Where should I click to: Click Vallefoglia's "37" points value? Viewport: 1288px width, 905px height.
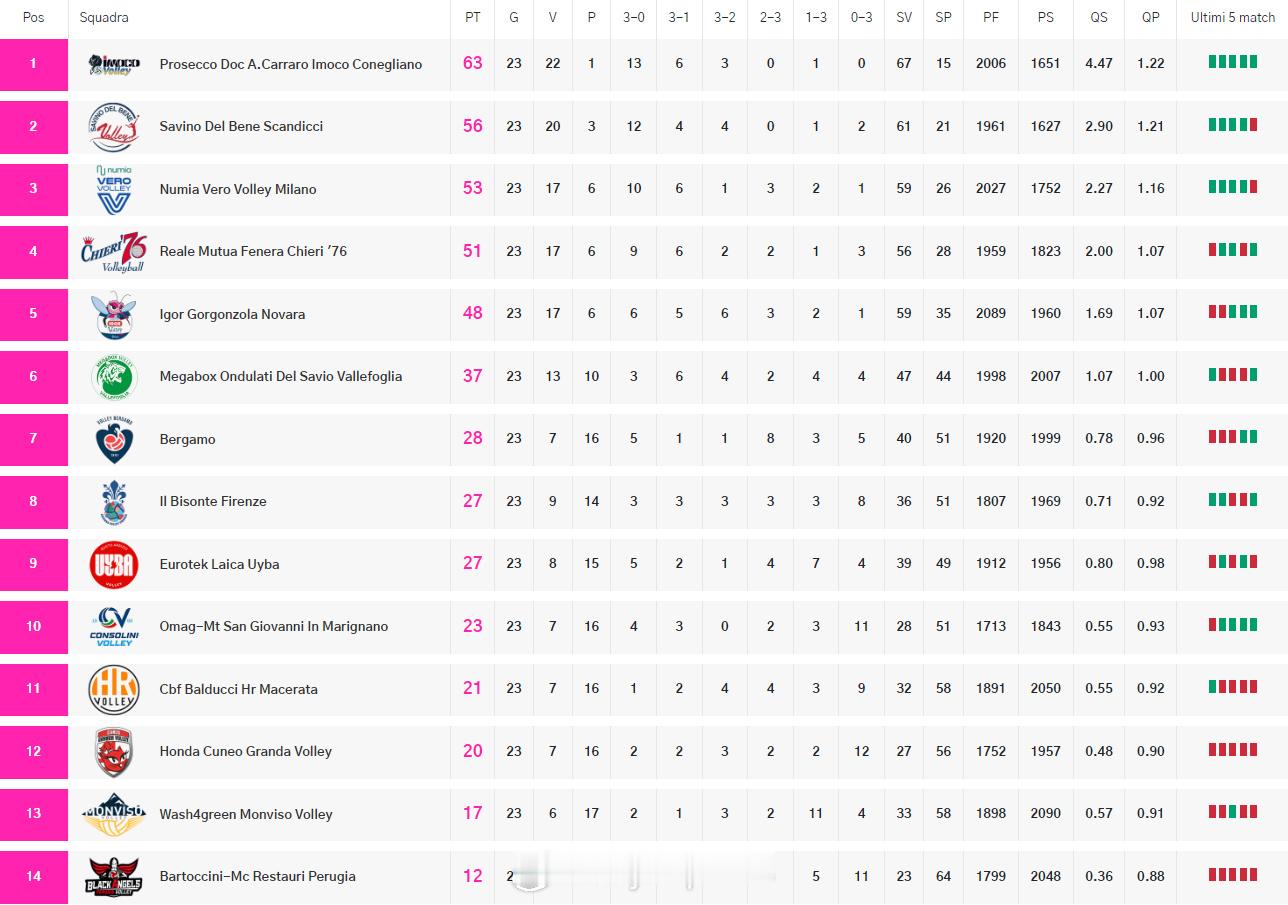click(473, 376)
